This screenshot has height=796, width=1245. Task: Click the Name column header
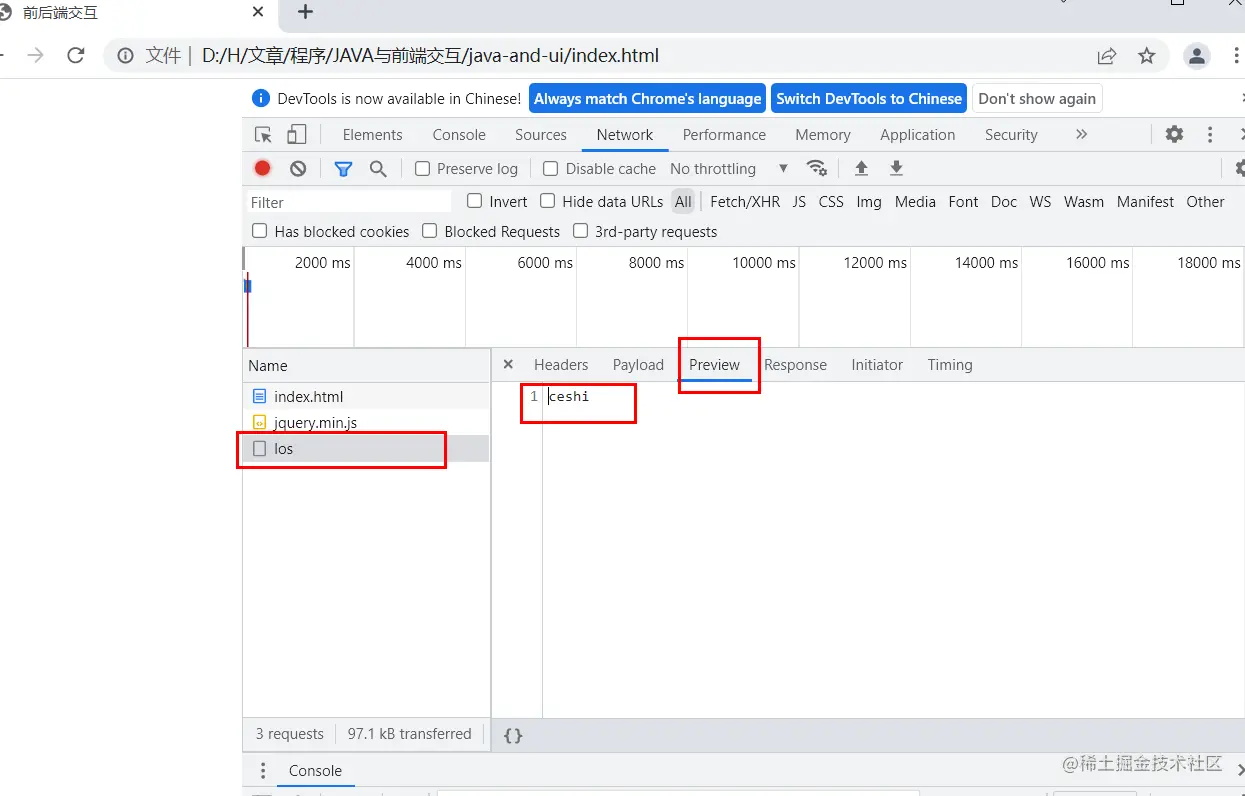pos(366,366)
